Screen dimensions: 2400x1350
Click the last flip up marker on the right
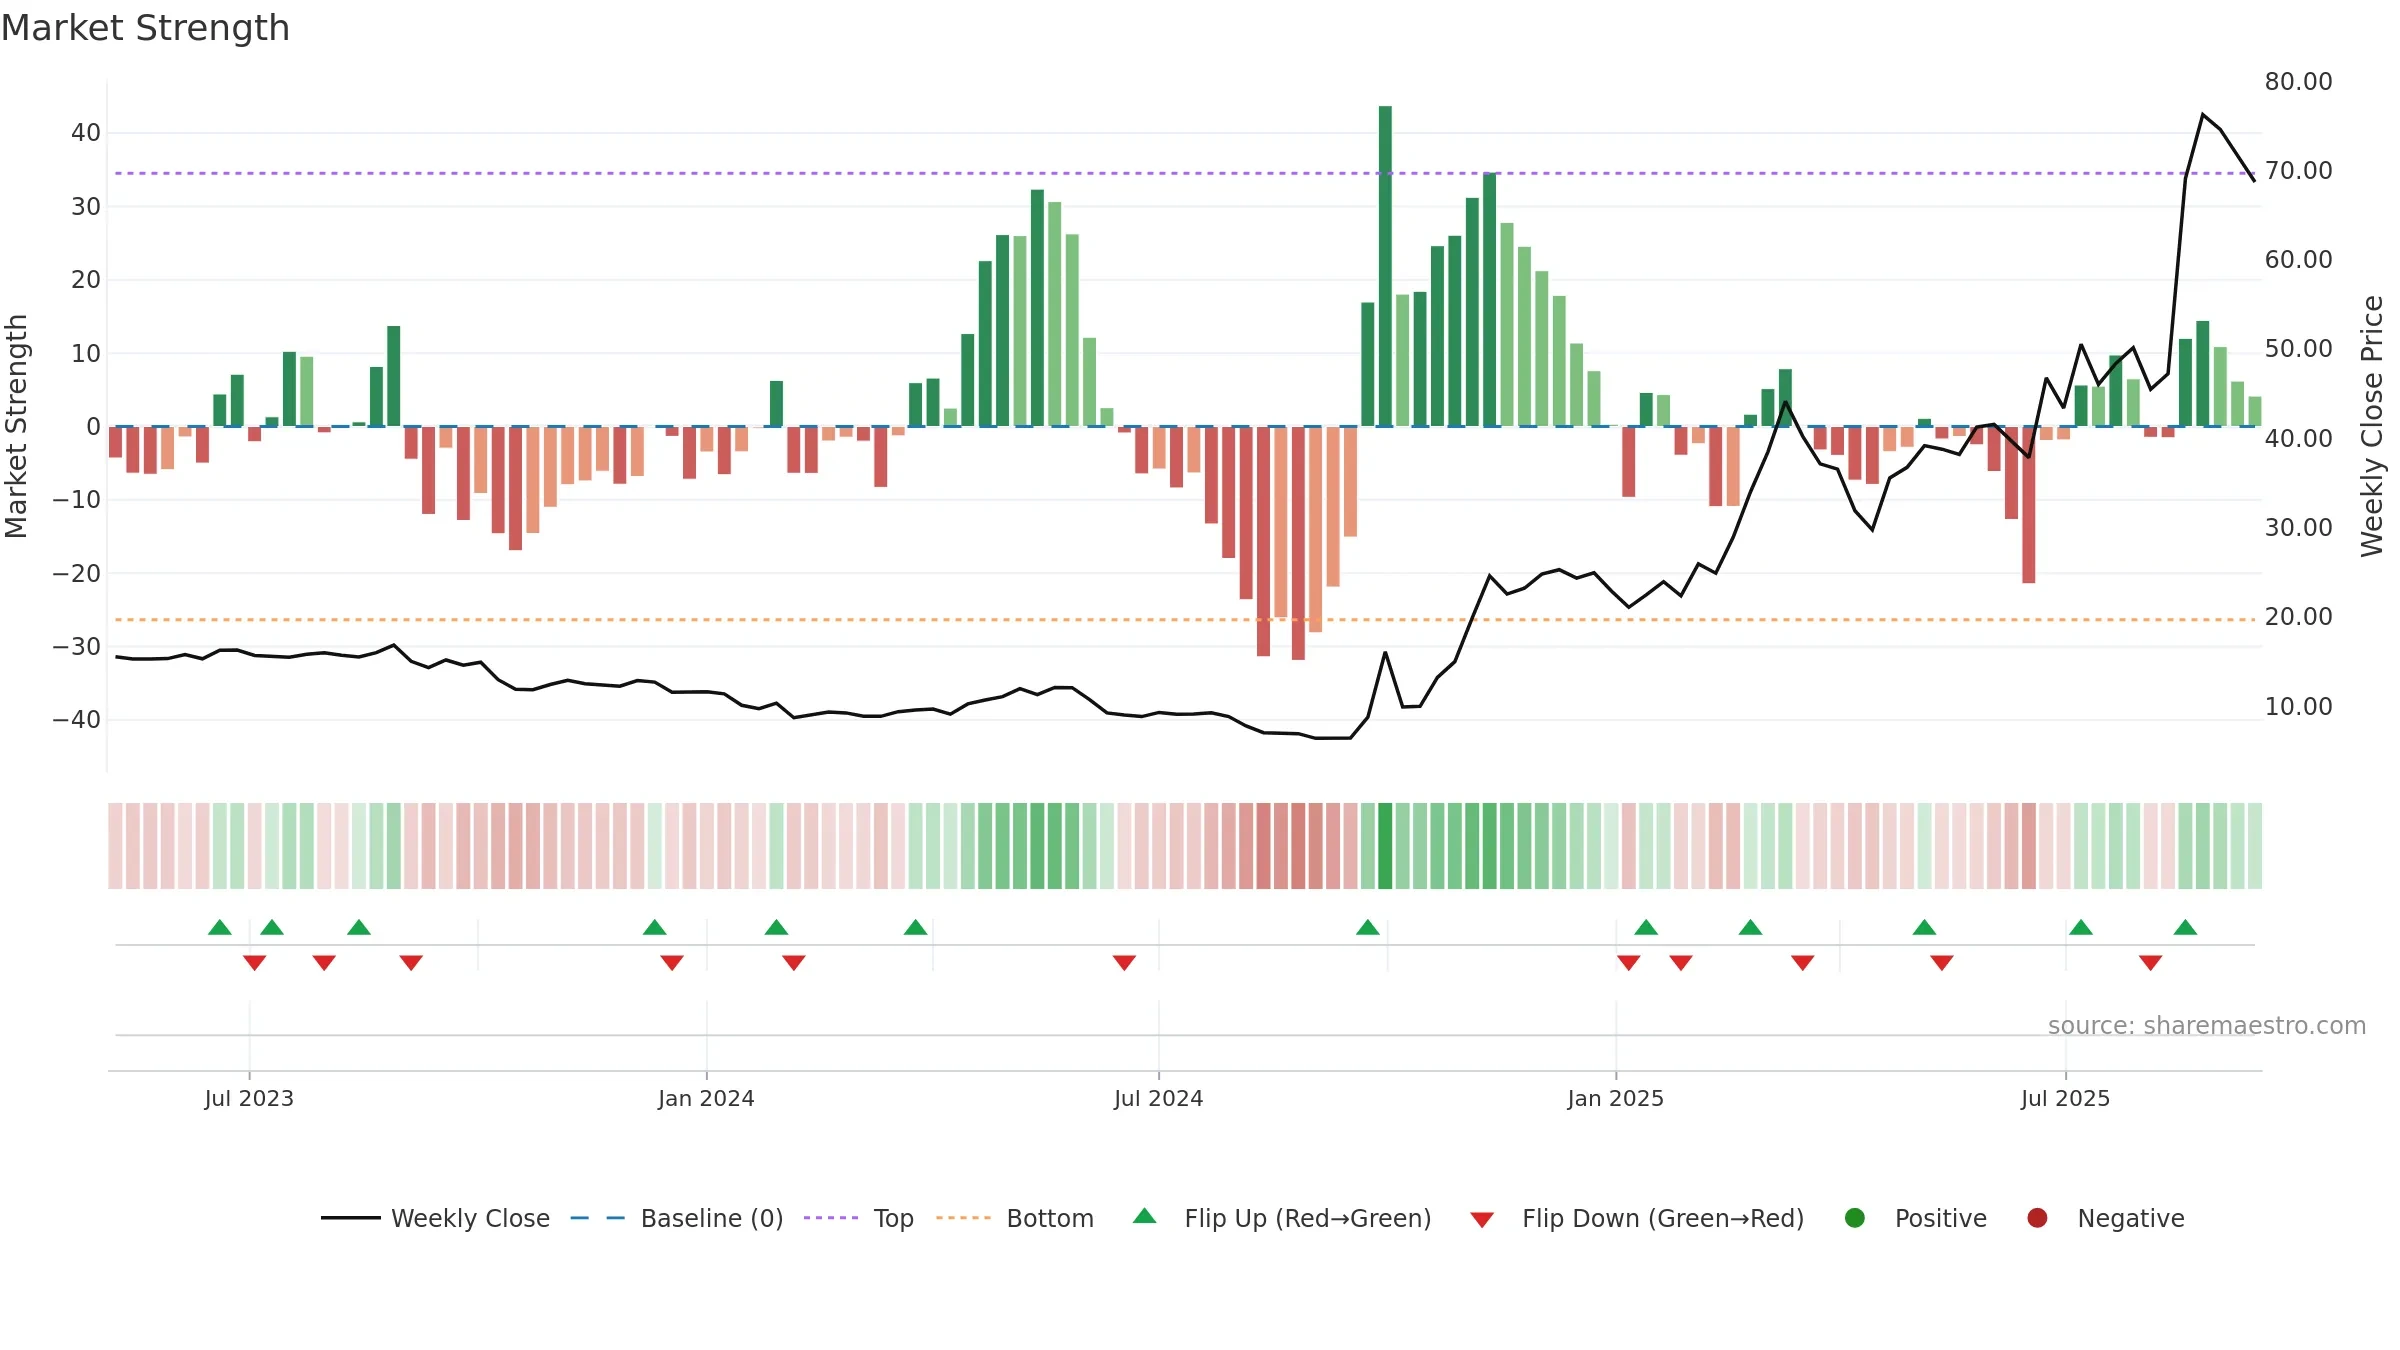(2185, 927)
